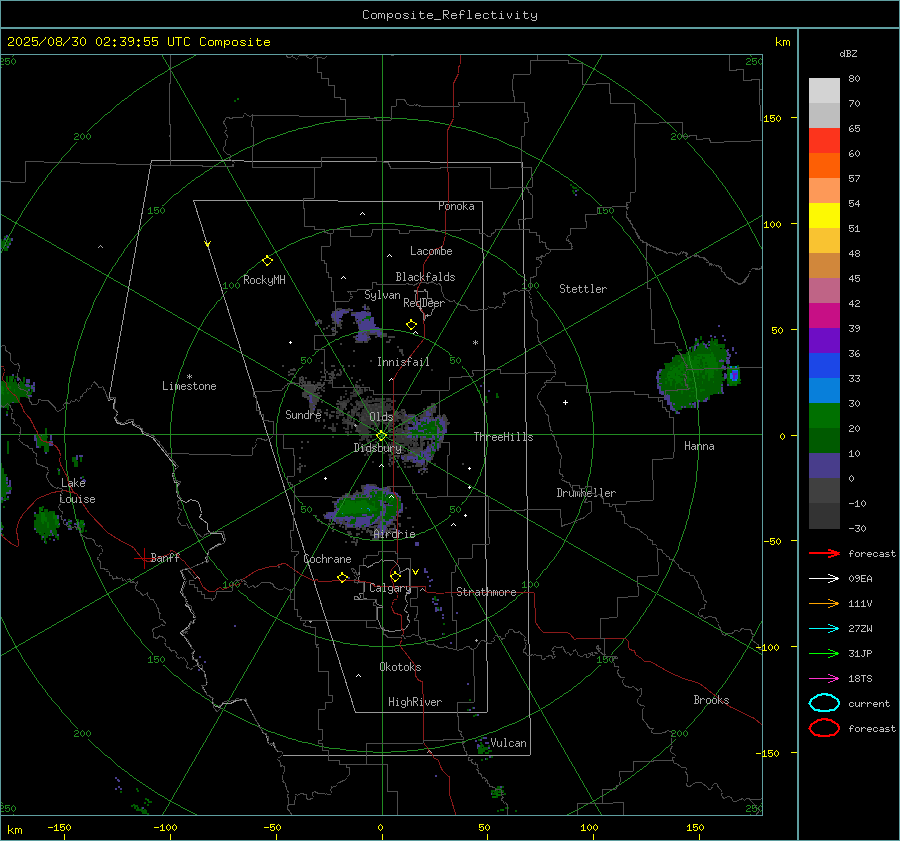The height and width of the screenshot is (841, 900).
Task: Select the bright green 20–30 dBZ swatch
Action: point(824,416)
